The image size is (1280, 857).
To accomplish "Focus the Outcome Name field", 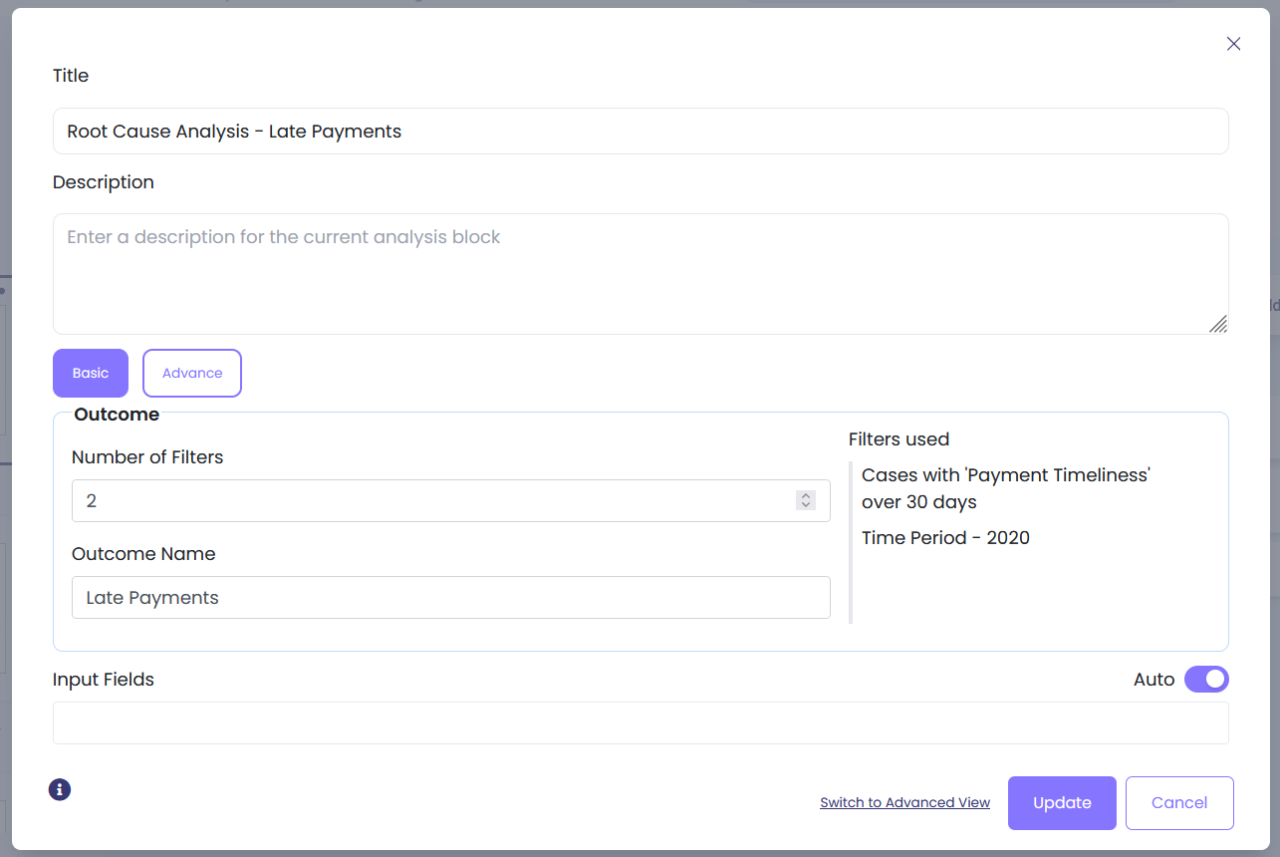I will pos(451,598).
